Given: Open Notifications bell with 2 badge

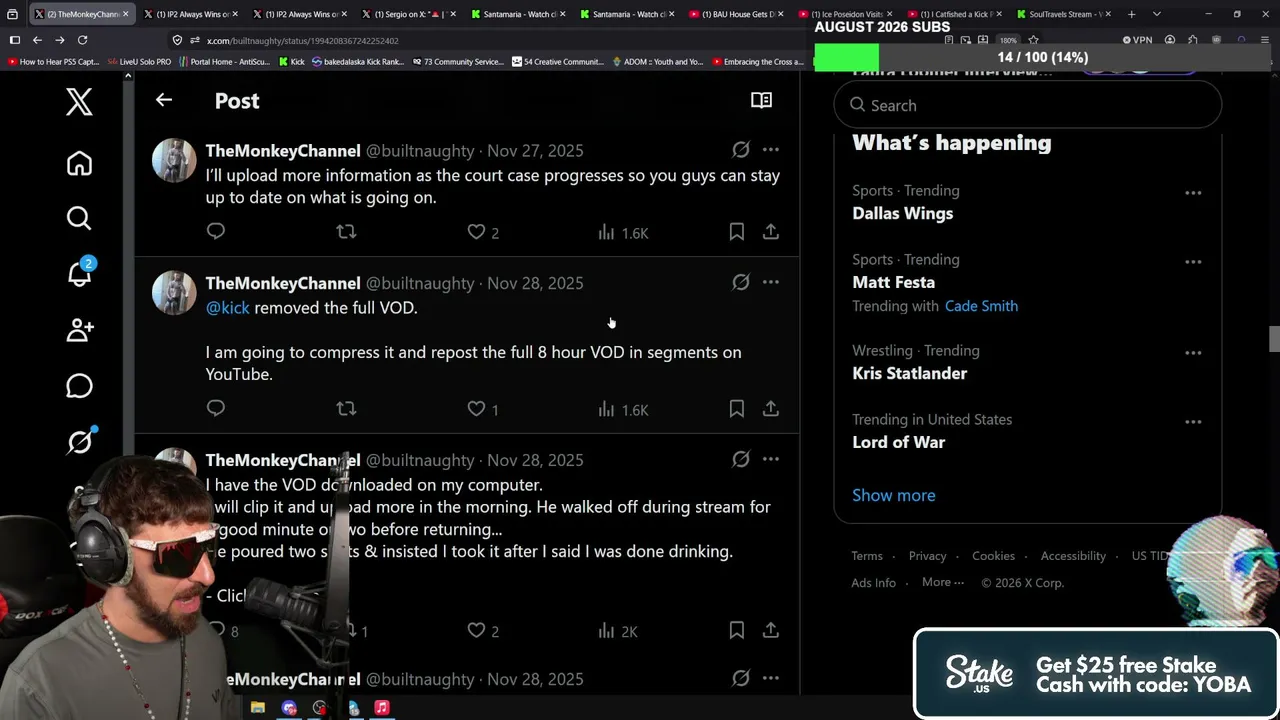Looking at the screenshot, I should [x=79, y=273].
